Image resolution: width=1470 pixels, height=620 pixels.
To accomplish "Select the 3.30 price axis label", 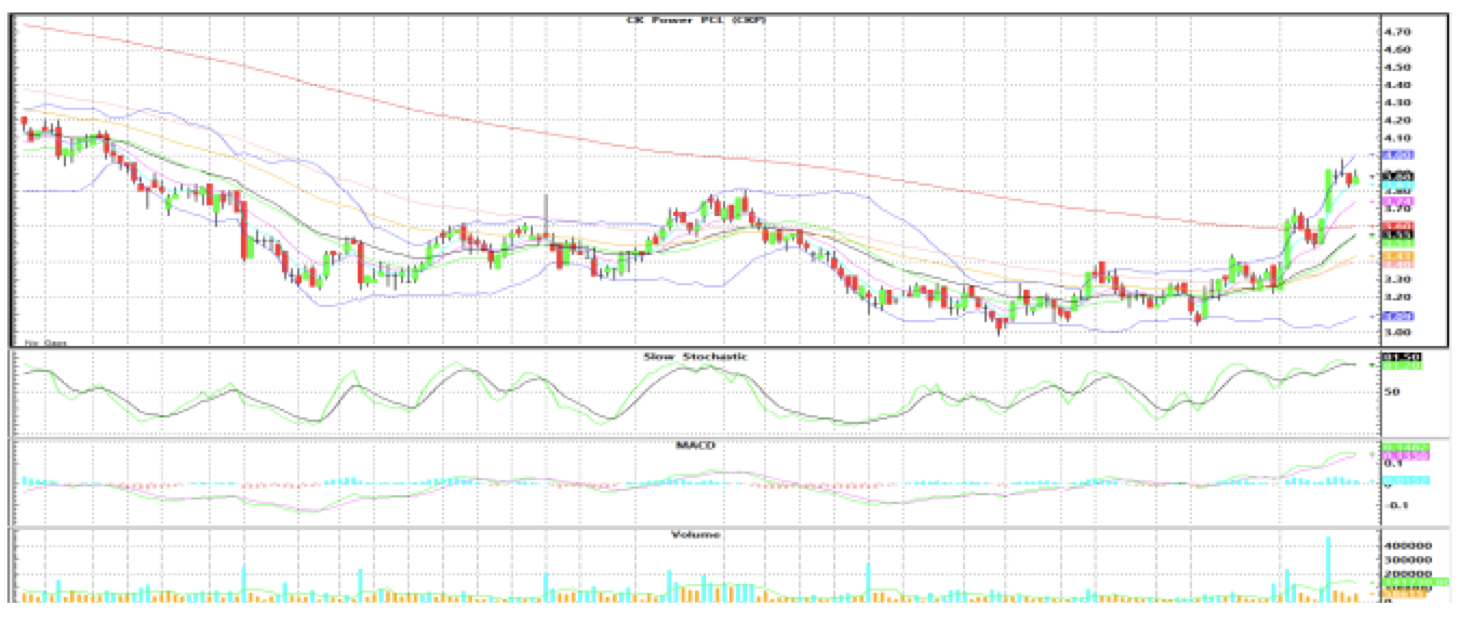I will (1397, 279).
